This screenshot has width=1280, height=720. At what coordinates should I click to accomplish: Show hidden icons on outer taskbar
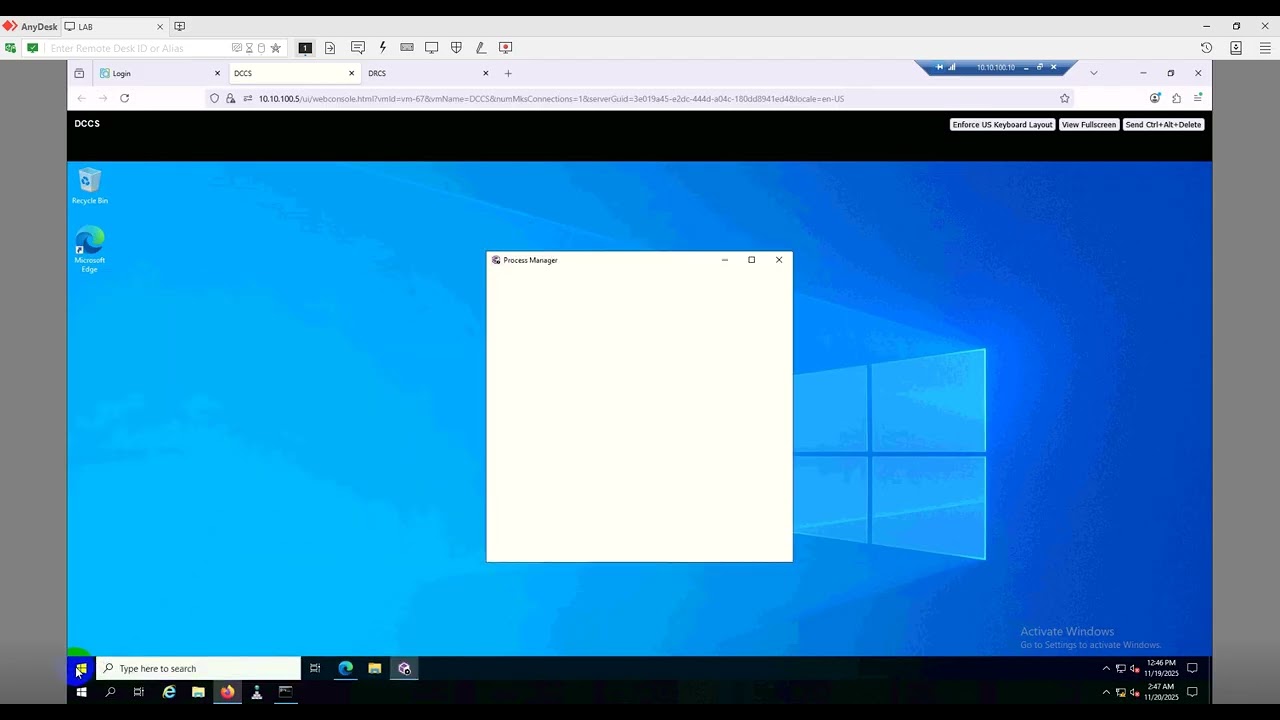tap(1106, 692)
